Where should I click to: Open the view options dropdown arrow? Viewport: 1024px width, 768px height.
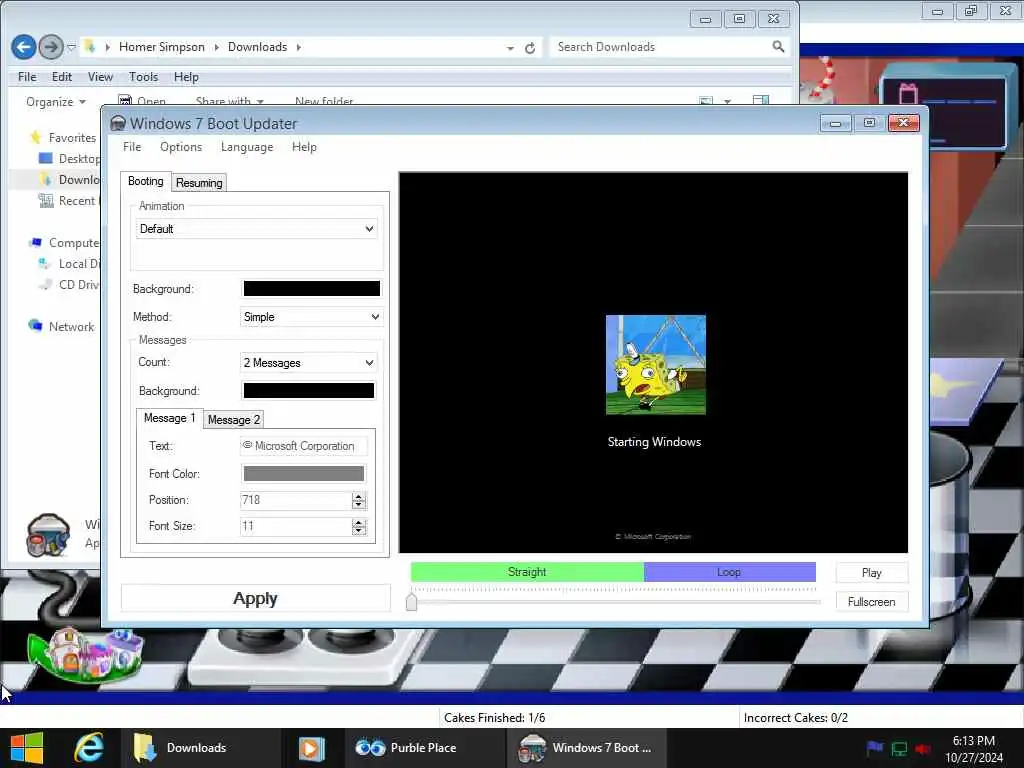[728, 101]
